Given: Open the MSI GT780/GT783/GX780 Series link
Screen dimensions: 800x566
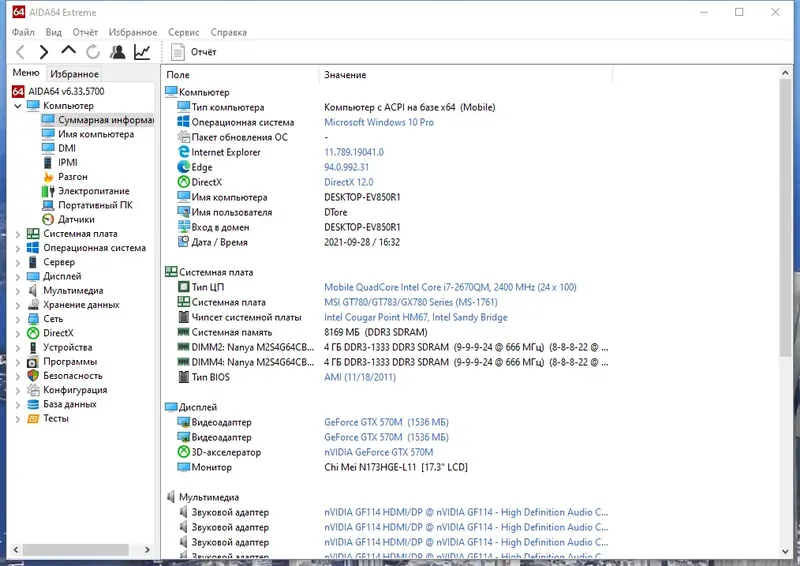Looking at the screenshot, I should (x=411, y=302).
